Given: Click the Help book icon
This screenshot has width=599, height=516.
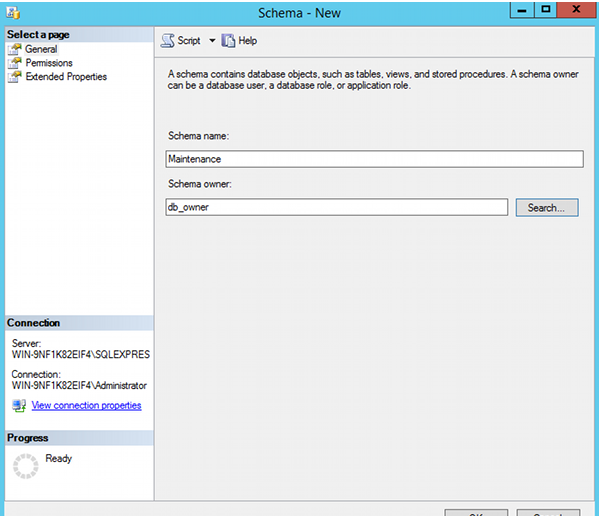Looking at the screenshot, I should tap(228, 40).
